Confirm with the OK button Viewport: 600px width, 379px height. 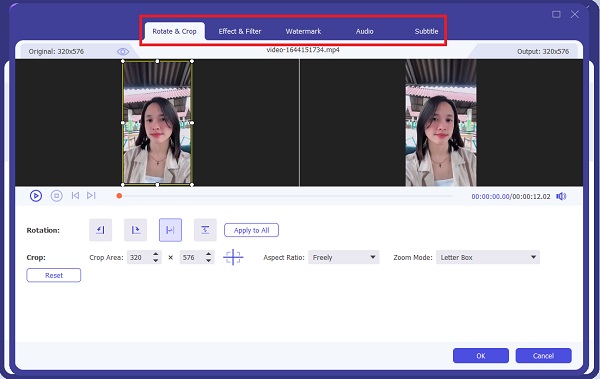pyautogui.click(x=481, y=356)
